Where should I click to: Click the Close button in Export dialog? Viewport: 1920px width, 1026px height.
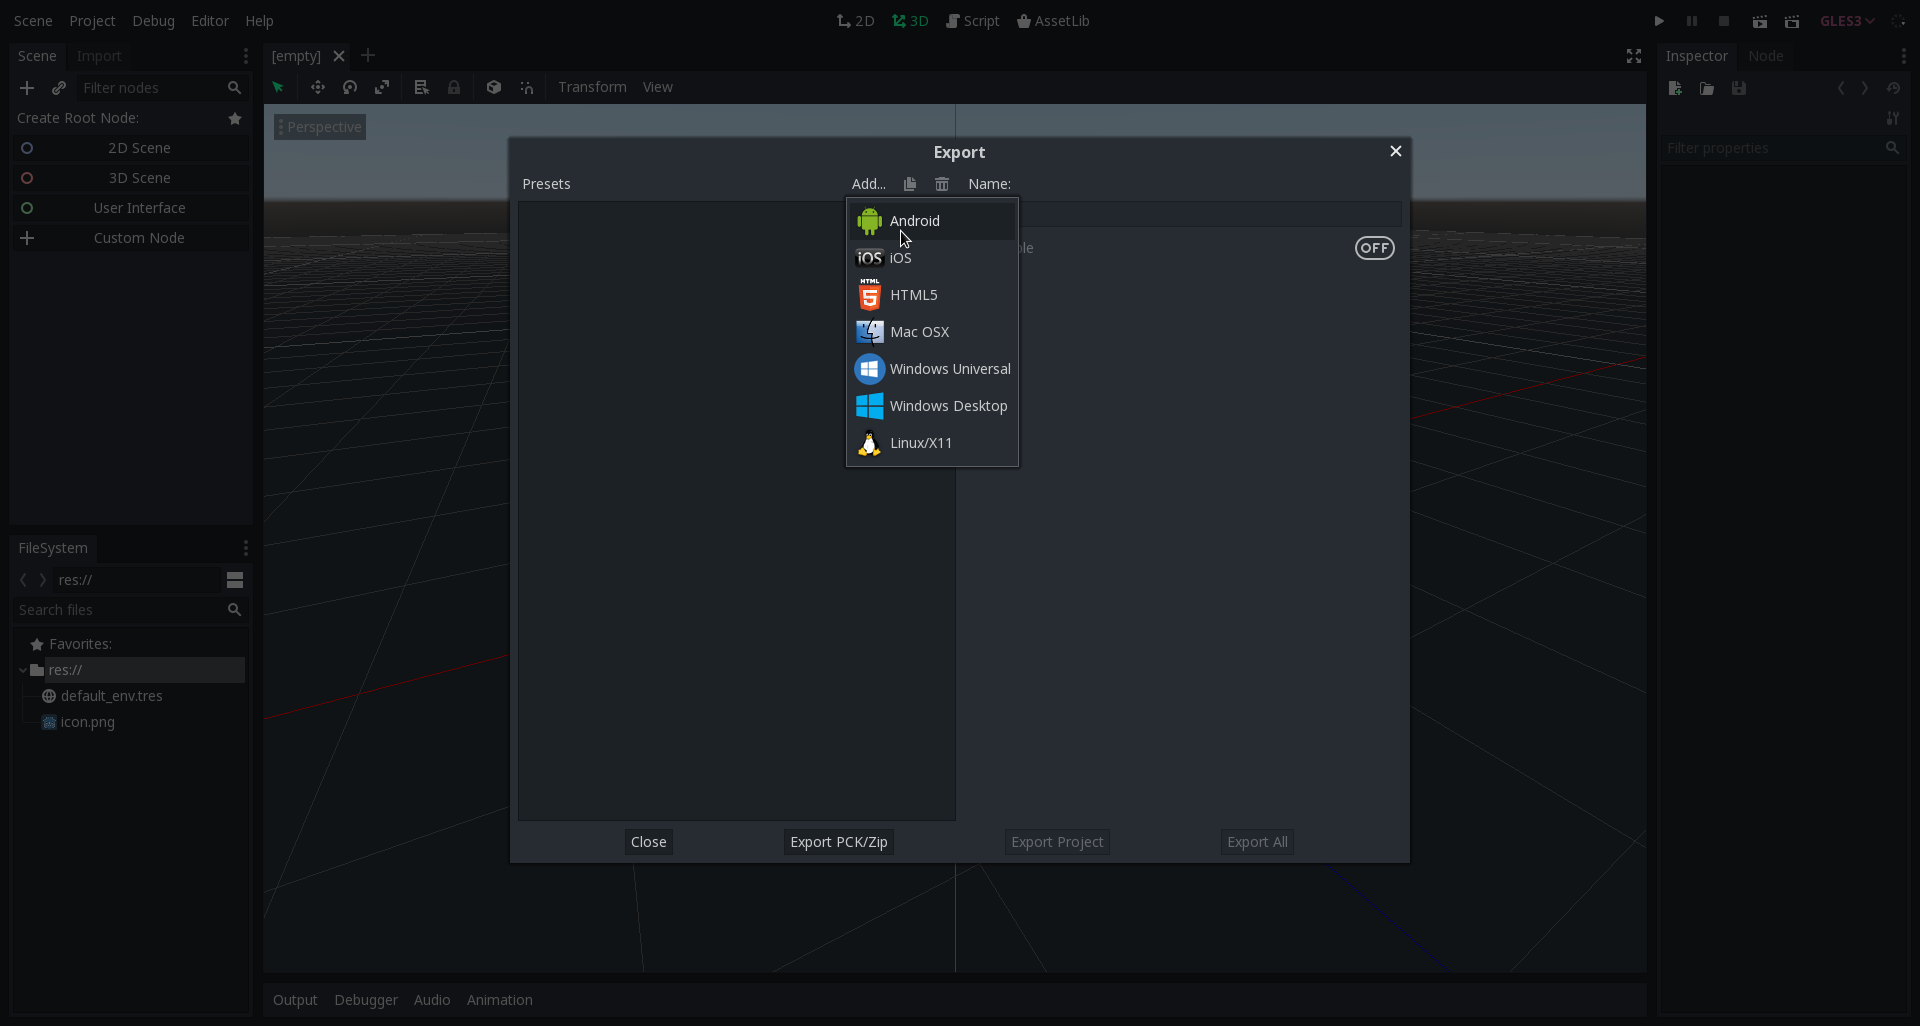[x=648, y=842]
